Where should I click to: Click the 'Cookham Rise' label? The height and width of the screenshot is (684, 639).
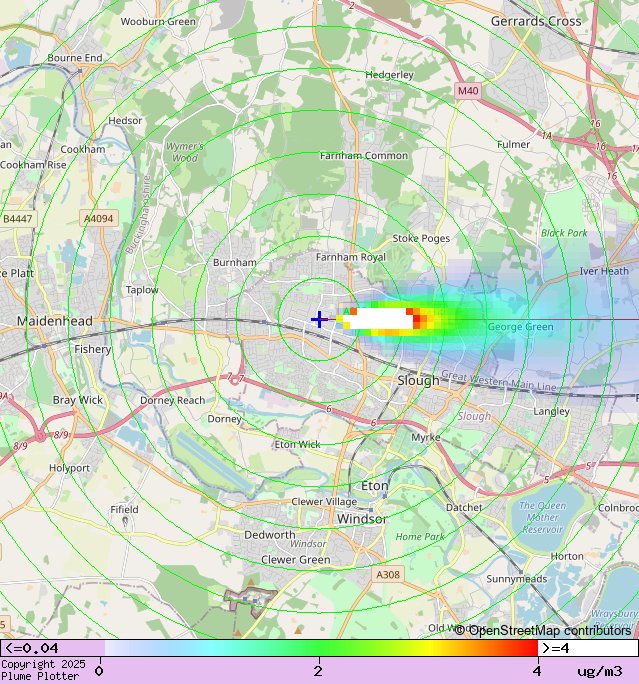(x=33, y=165)
